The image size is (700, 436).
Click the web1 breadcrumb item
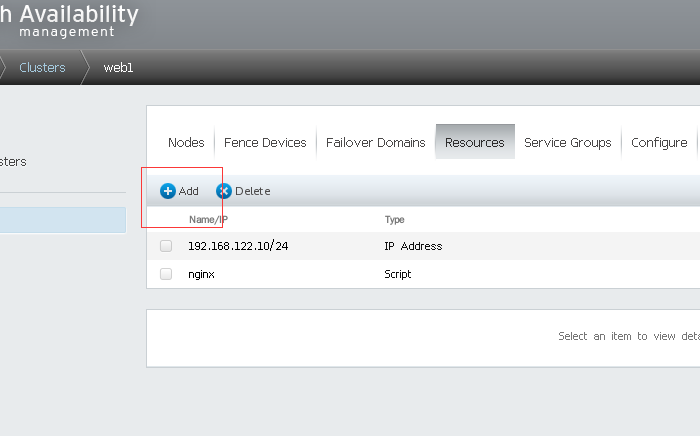118,68
